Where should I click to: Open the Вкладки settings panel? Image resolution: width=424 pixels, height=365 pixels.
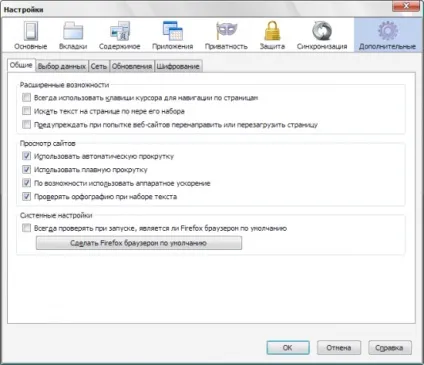click(x=73, y=35)
